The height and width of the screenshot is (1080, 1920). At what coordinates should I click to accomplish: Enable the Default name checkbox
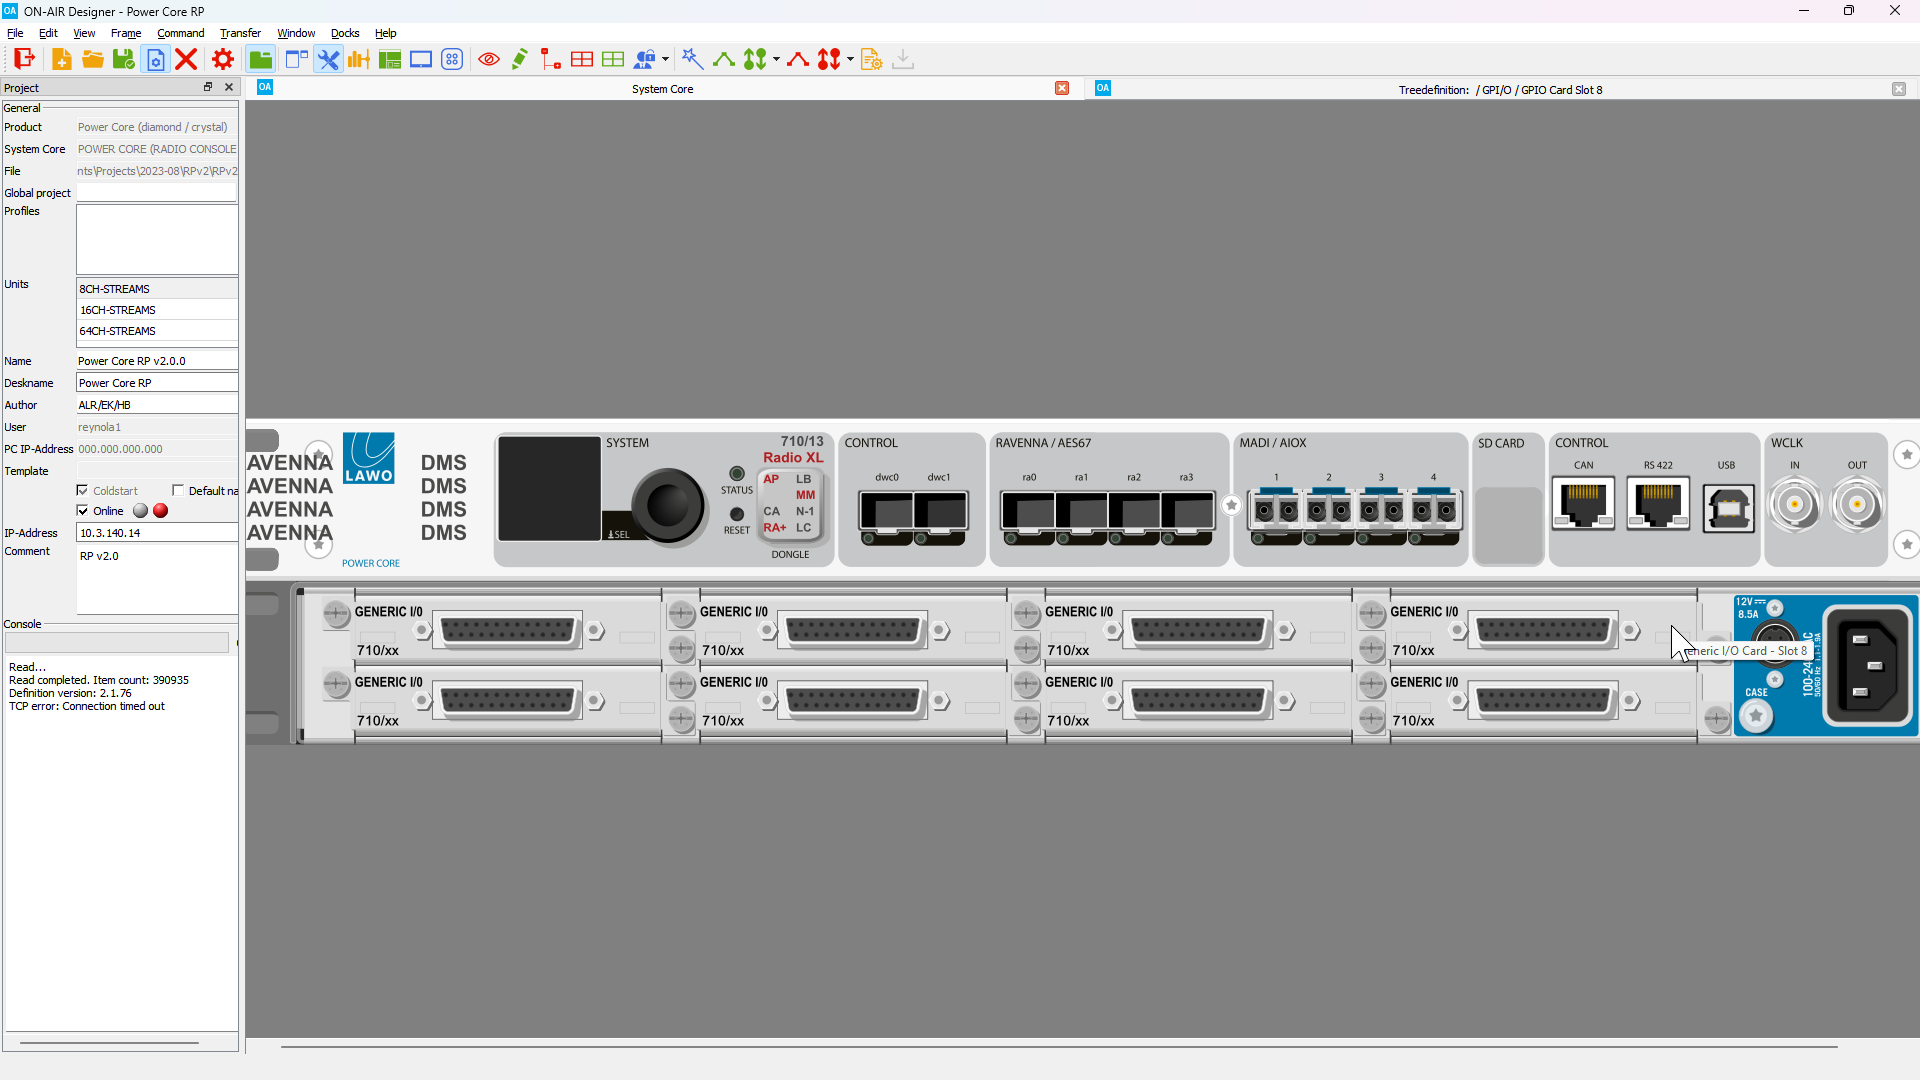pyautogui.click(x=178, y=491)
